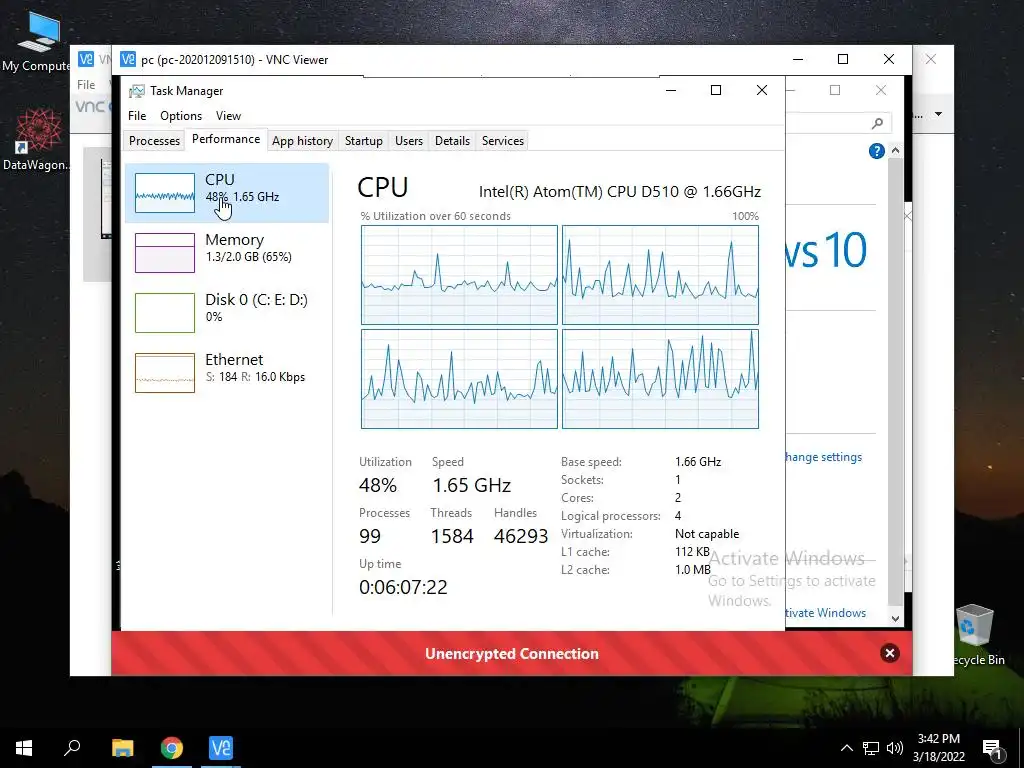Minimize the VNC Viewer window

tap(797, 59)
